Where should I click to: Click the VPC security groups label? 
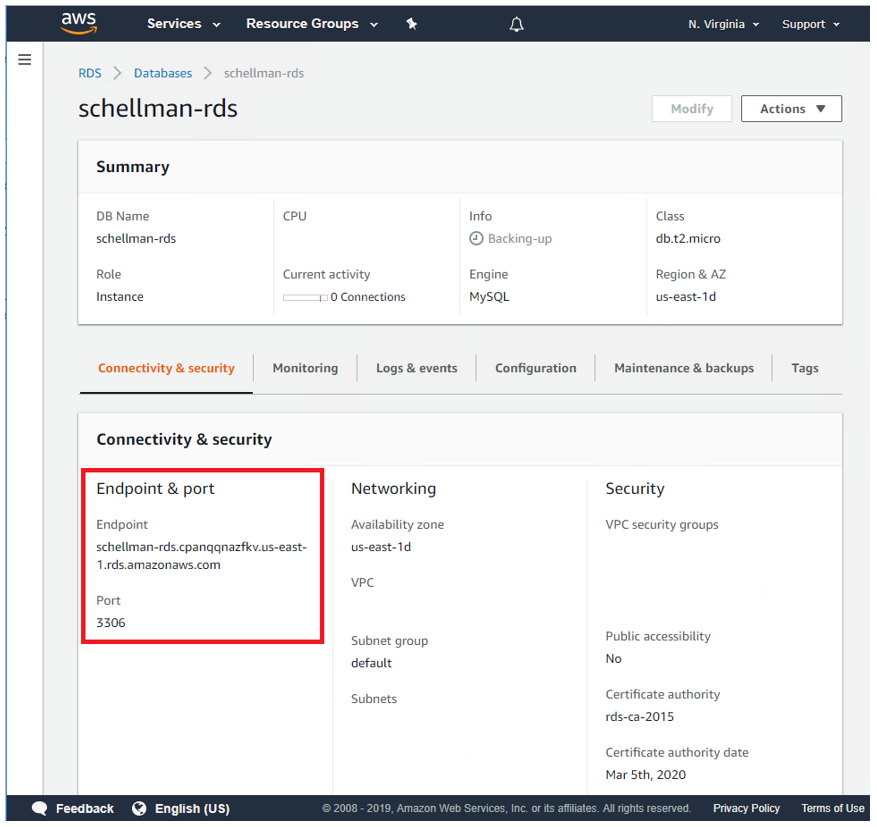[x=662, y=524]
